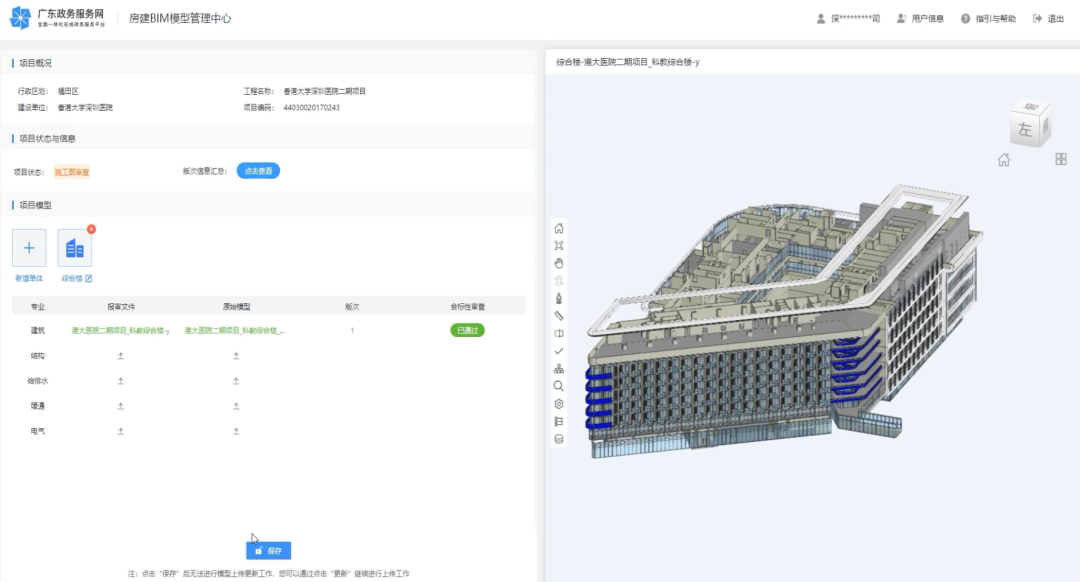Select the pan hand tool
Screen dimensions: 1080x582
pyautogui.click(x=559, y=263)
